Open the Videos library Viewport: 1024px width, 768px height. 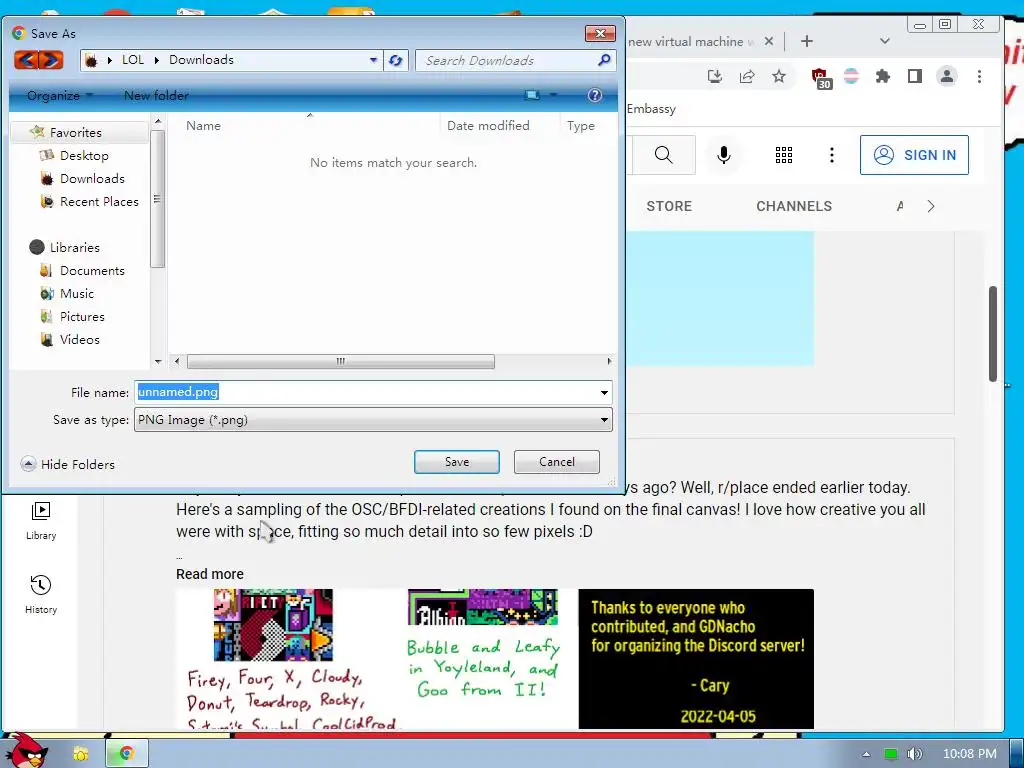(x=80, y=340)
